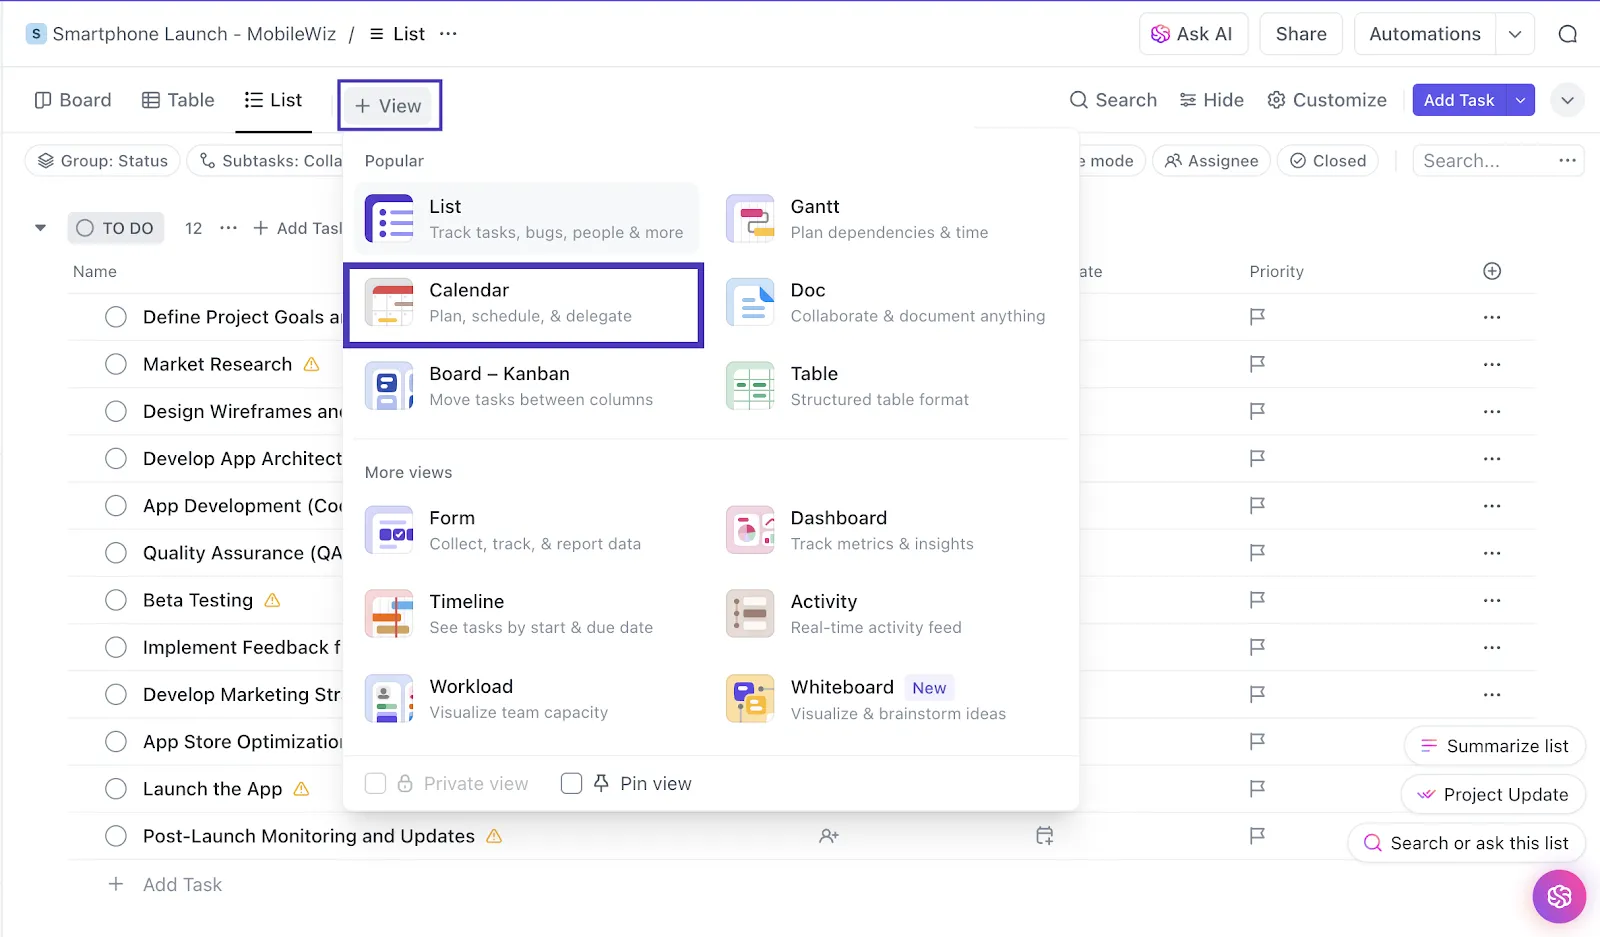Open Ask AI
1600x937 pixels.
(1193, 34)
